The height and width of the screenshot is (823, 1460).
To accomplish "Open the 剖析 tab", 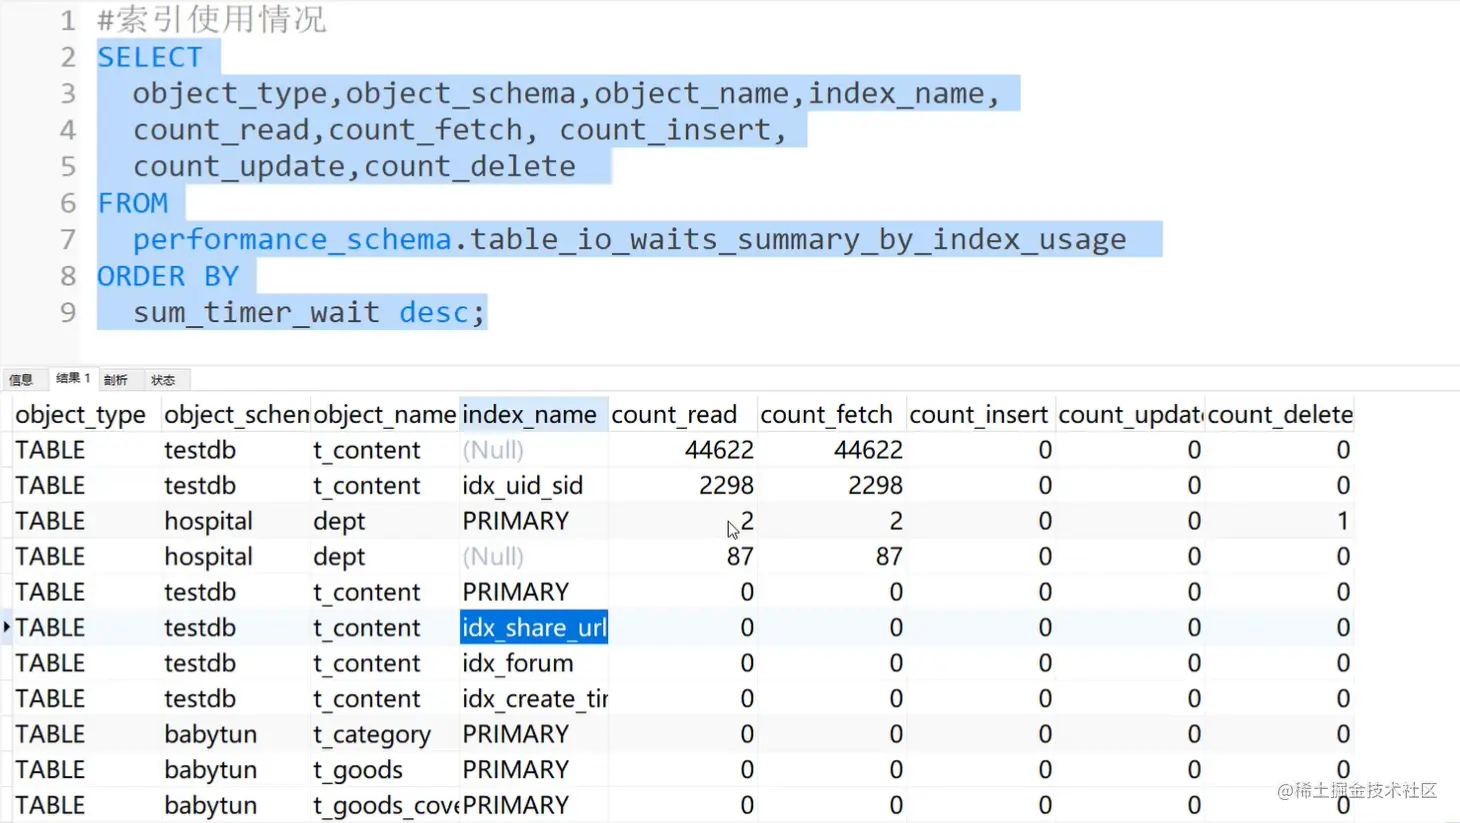I will click(x=116, y=380).
